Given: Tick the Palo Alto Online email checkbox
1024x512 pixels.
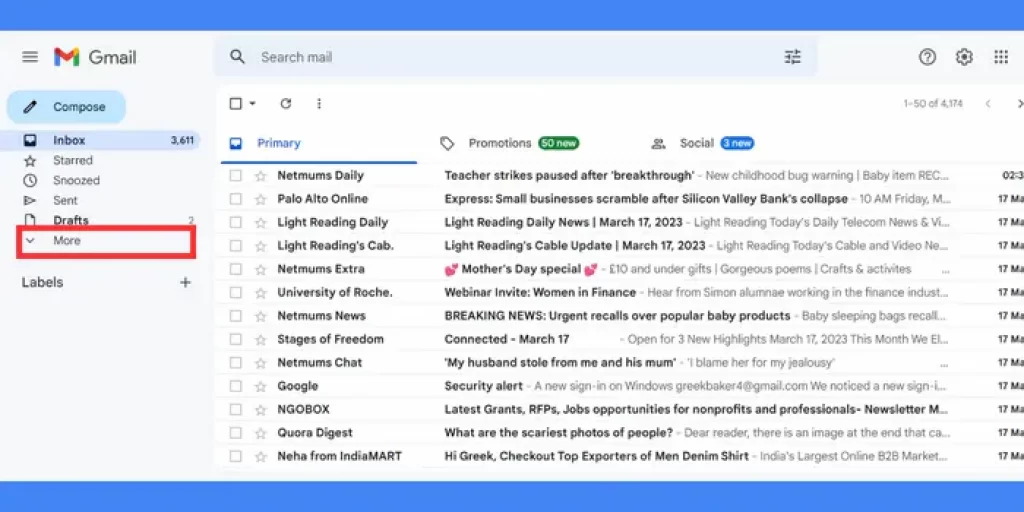Looking at the screenshot, I should [236, 199].
